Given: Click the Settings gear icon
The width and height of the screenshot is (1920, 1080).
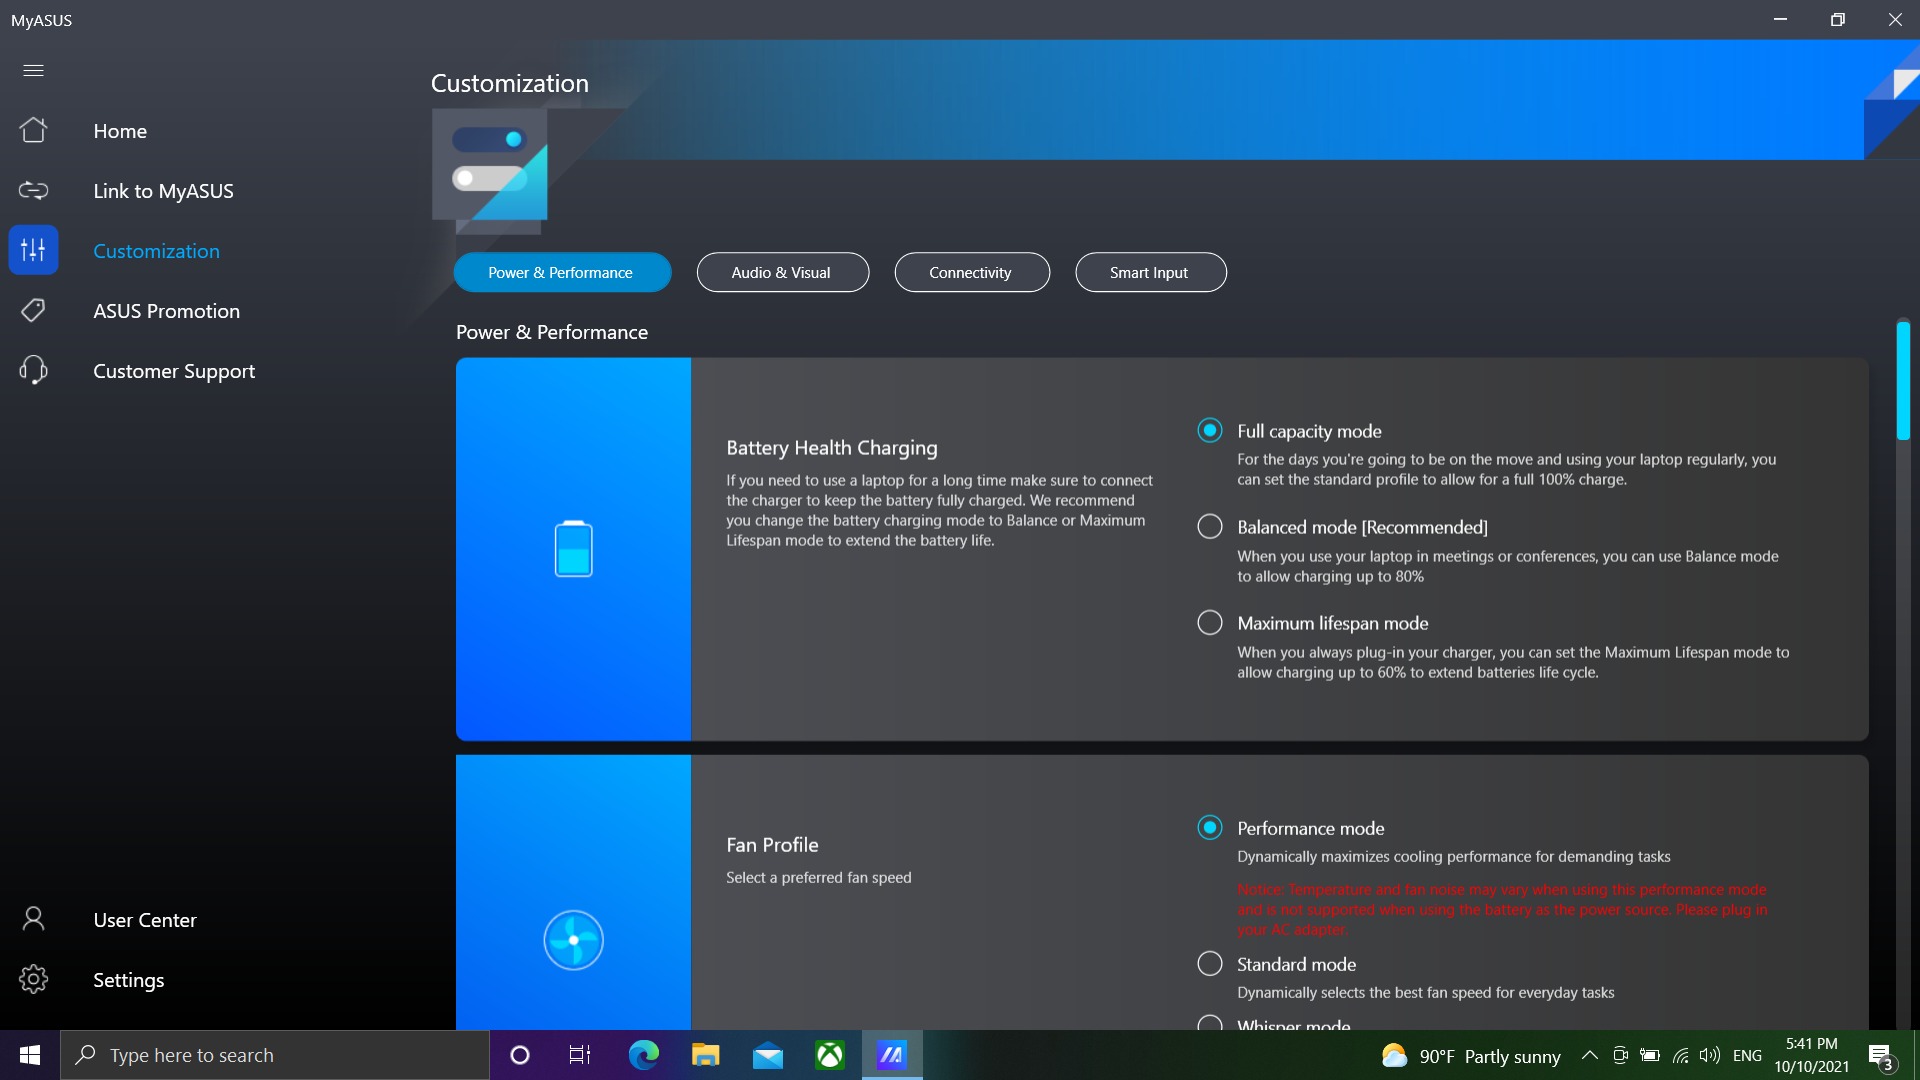Looking at the screenshot, I should pyautogui.click(x=33, y=979).
